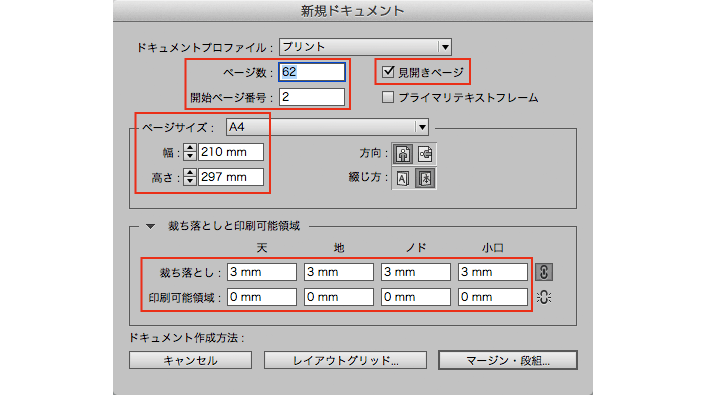Image resolution: width=710 pixels, height=395 pixels.
Task: Choose left-edge binding icon
Action: click(x=403, y=178)
